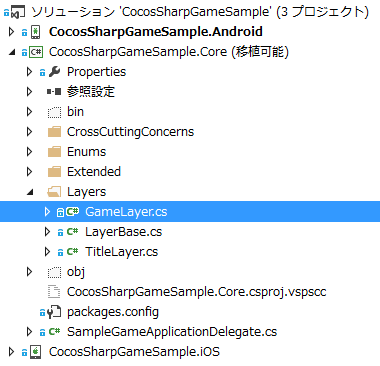This screenshot has height=366, width=380.
Task: Click the C# project icon of CocosSharpGameSample.Core
Action: pyautogui.click(x=36, y=52)
